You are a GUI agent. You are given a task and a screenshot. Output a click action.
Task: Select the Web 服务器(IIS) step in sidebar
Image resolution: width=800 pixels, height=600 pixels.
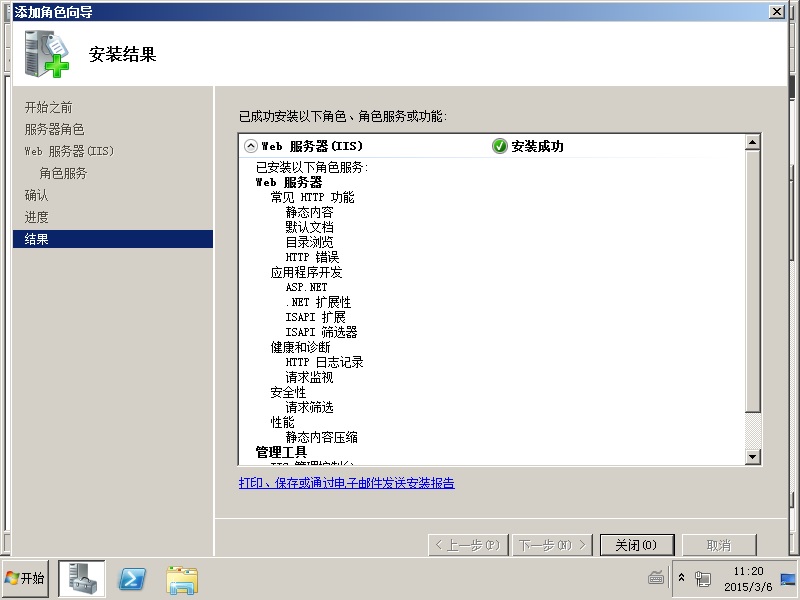[x=69, y=152]
